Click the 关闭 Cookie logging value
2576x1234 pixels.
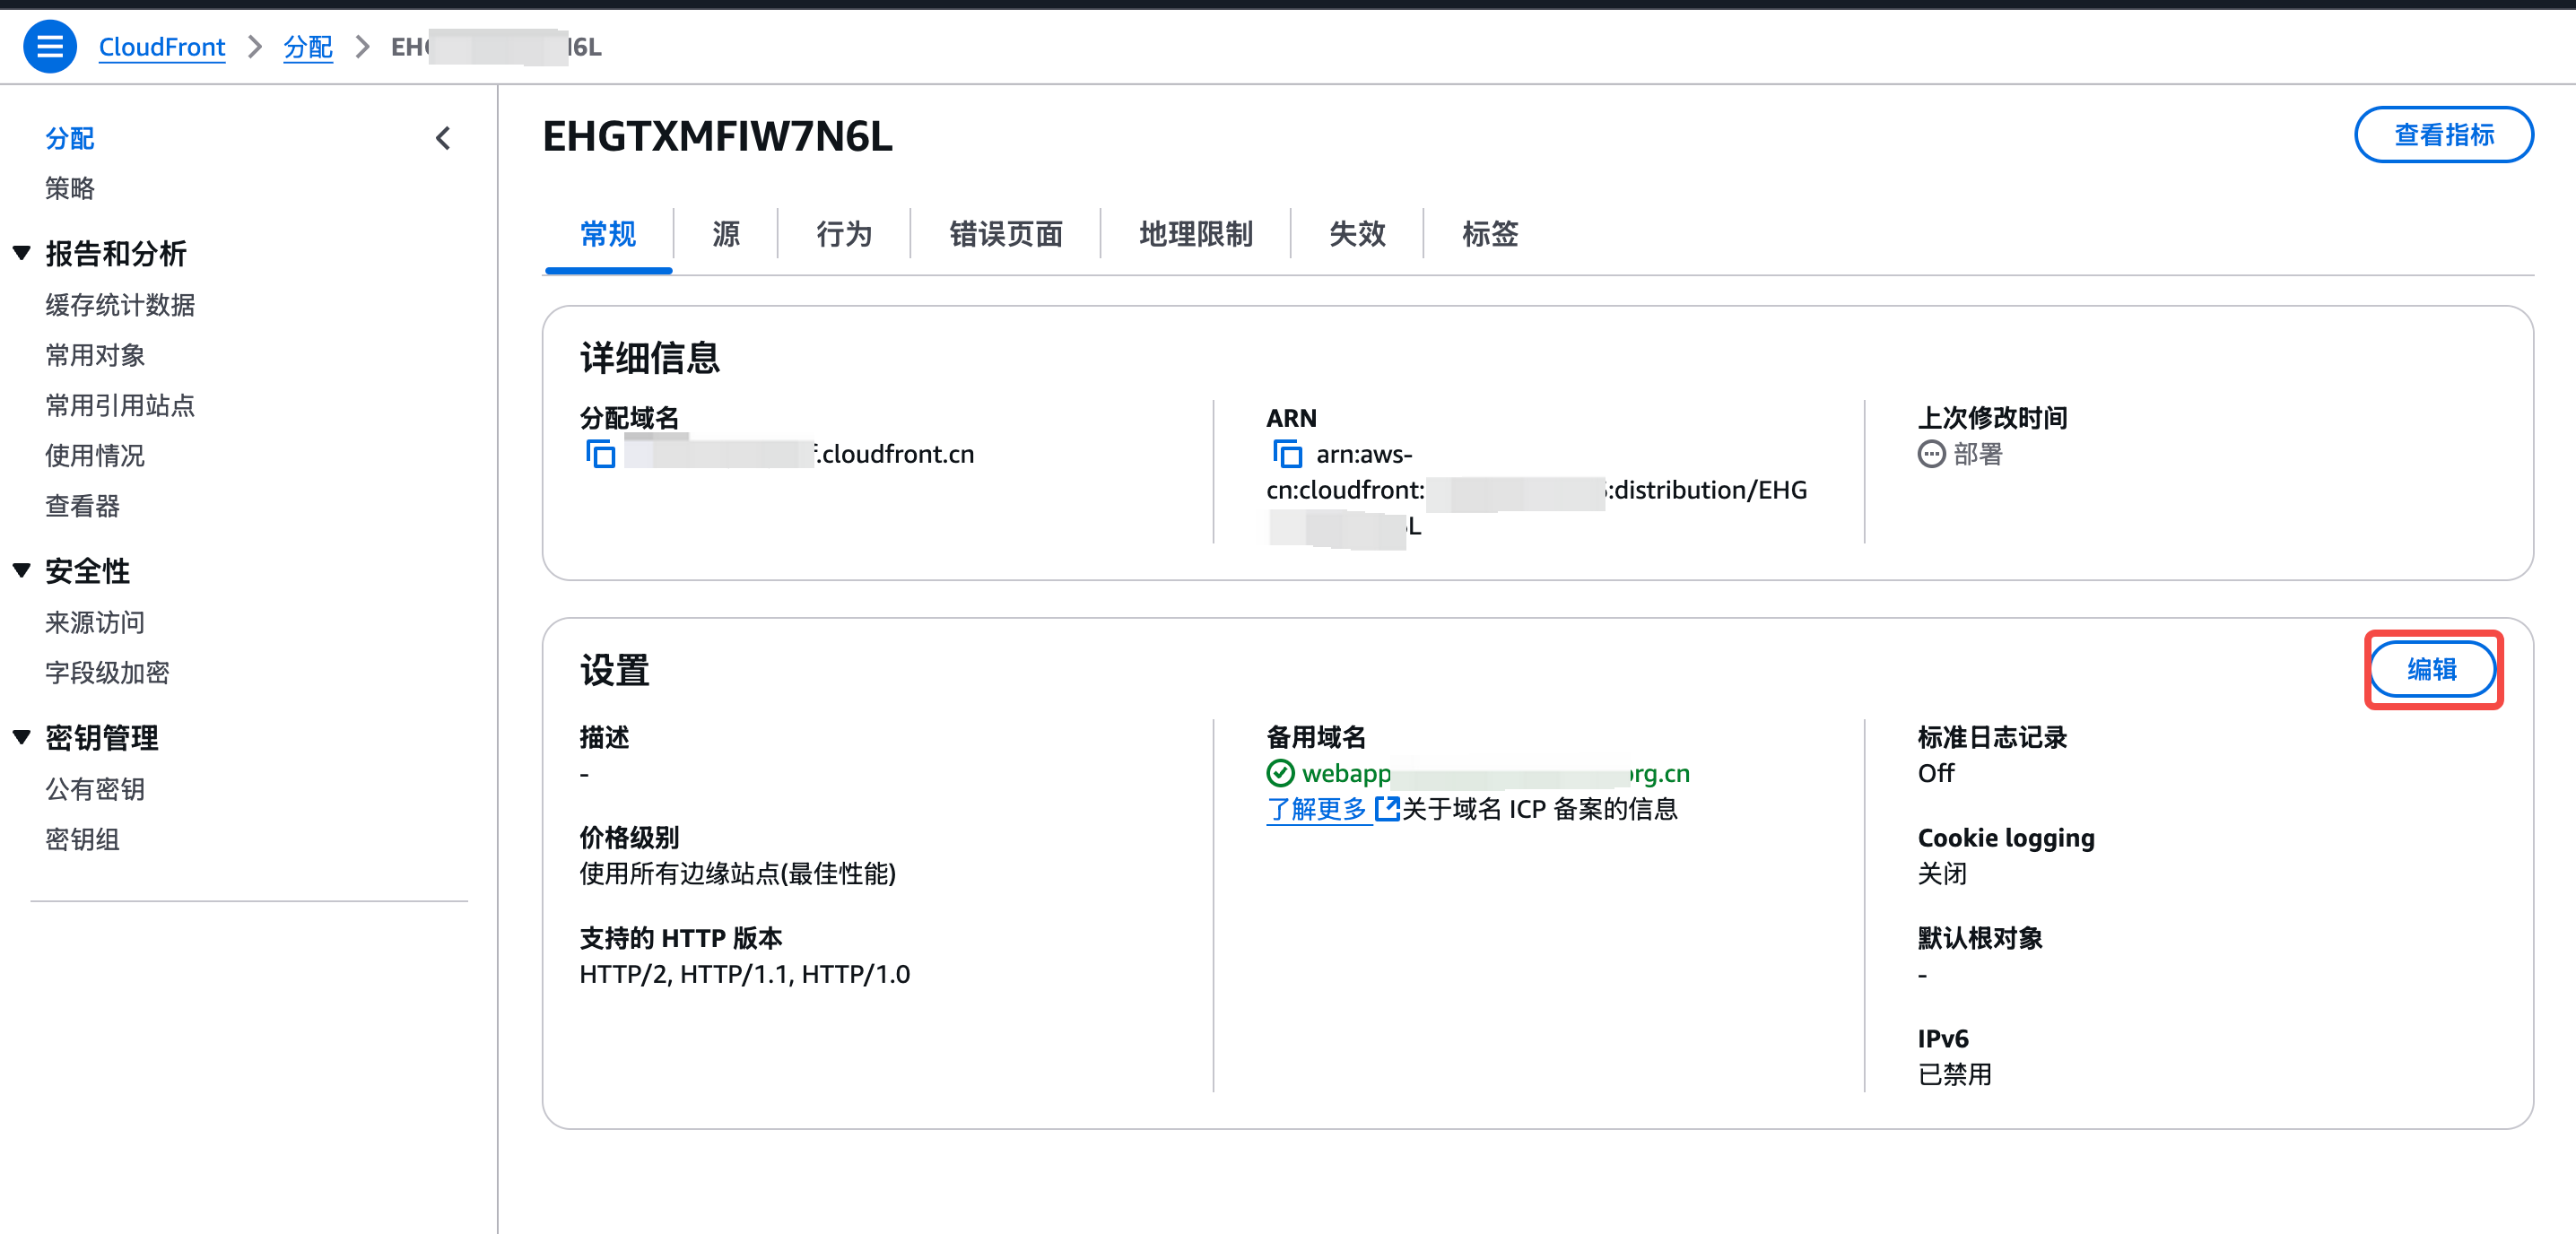(1942, 873)
